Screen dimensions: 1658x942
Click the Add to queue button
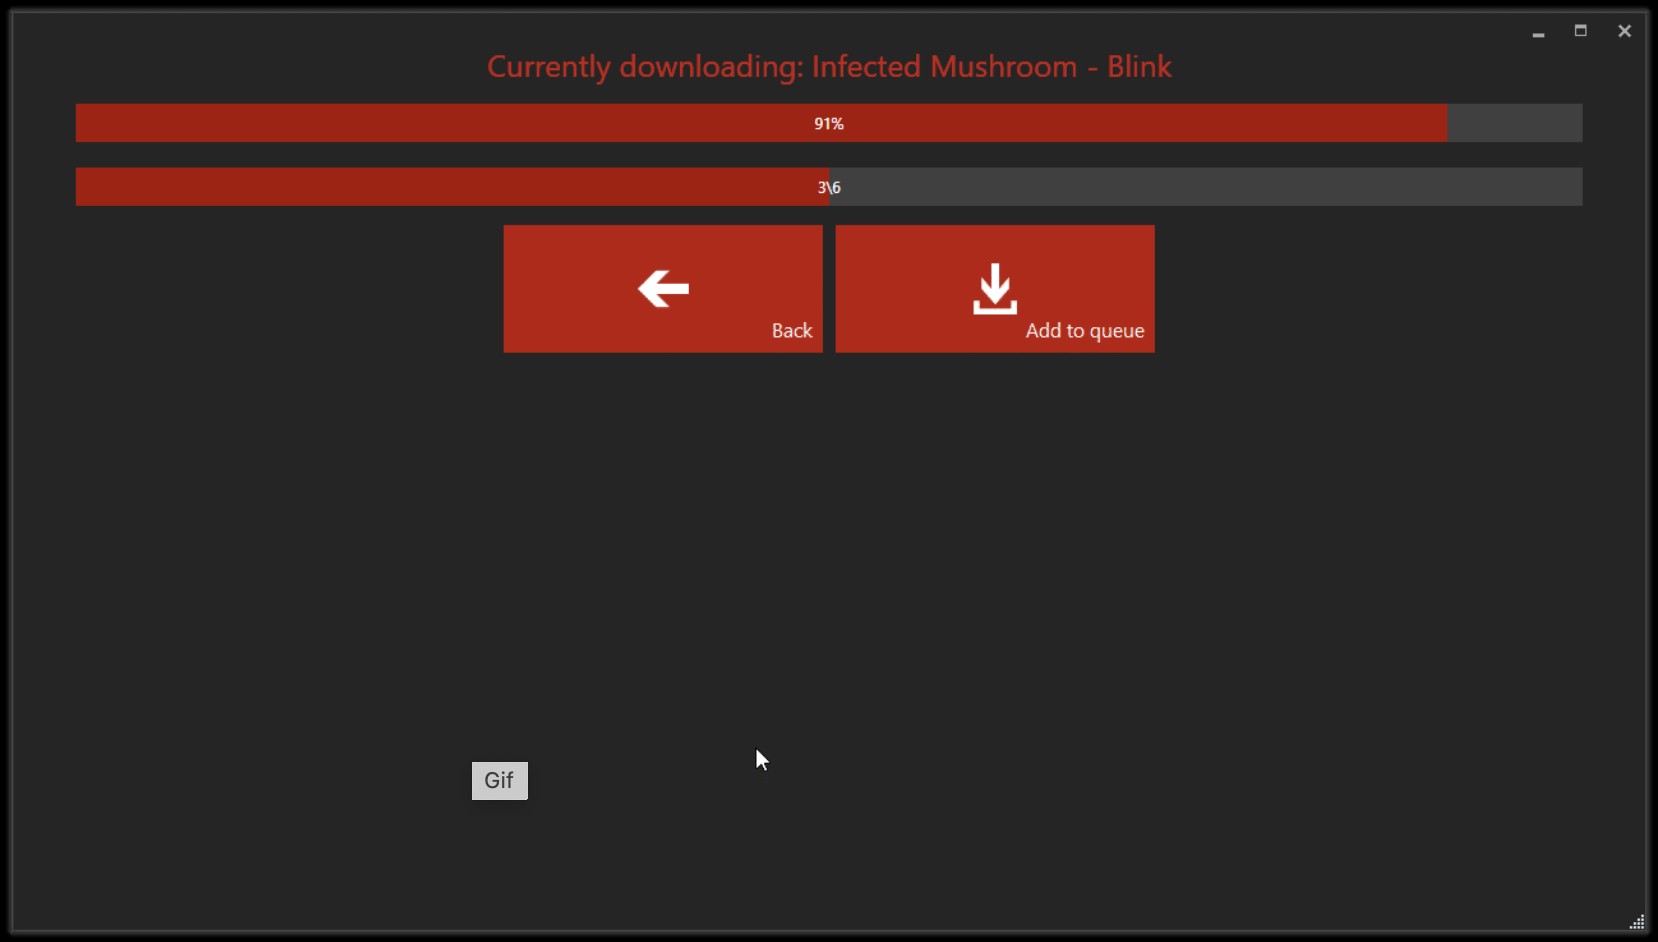pos(995,289)
